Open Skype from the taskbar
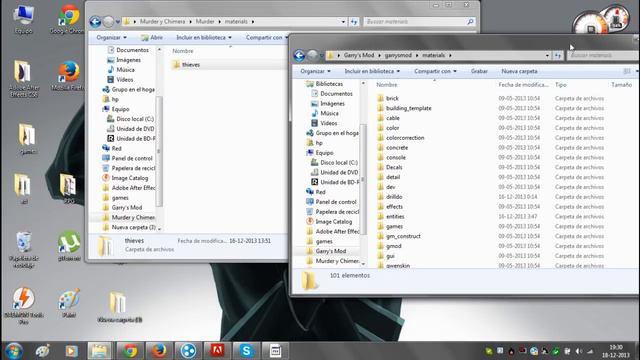 pos(246,351)
